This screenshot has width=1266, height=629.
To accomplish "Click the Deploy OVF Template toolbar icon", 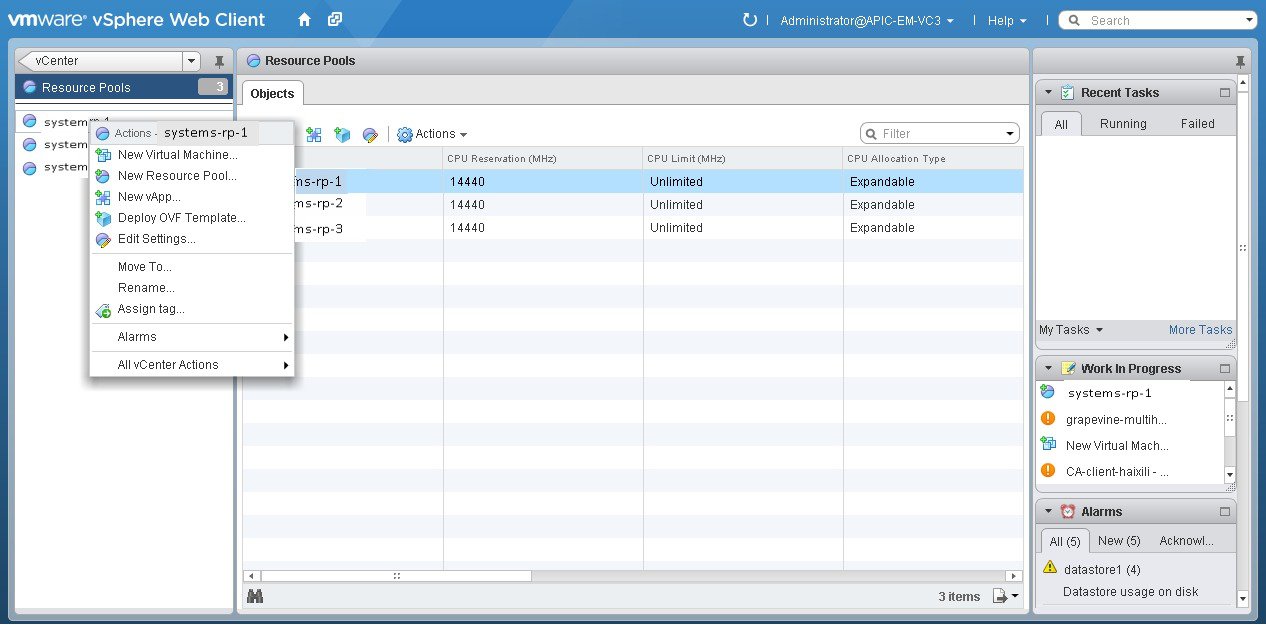I will pos(342,134).
